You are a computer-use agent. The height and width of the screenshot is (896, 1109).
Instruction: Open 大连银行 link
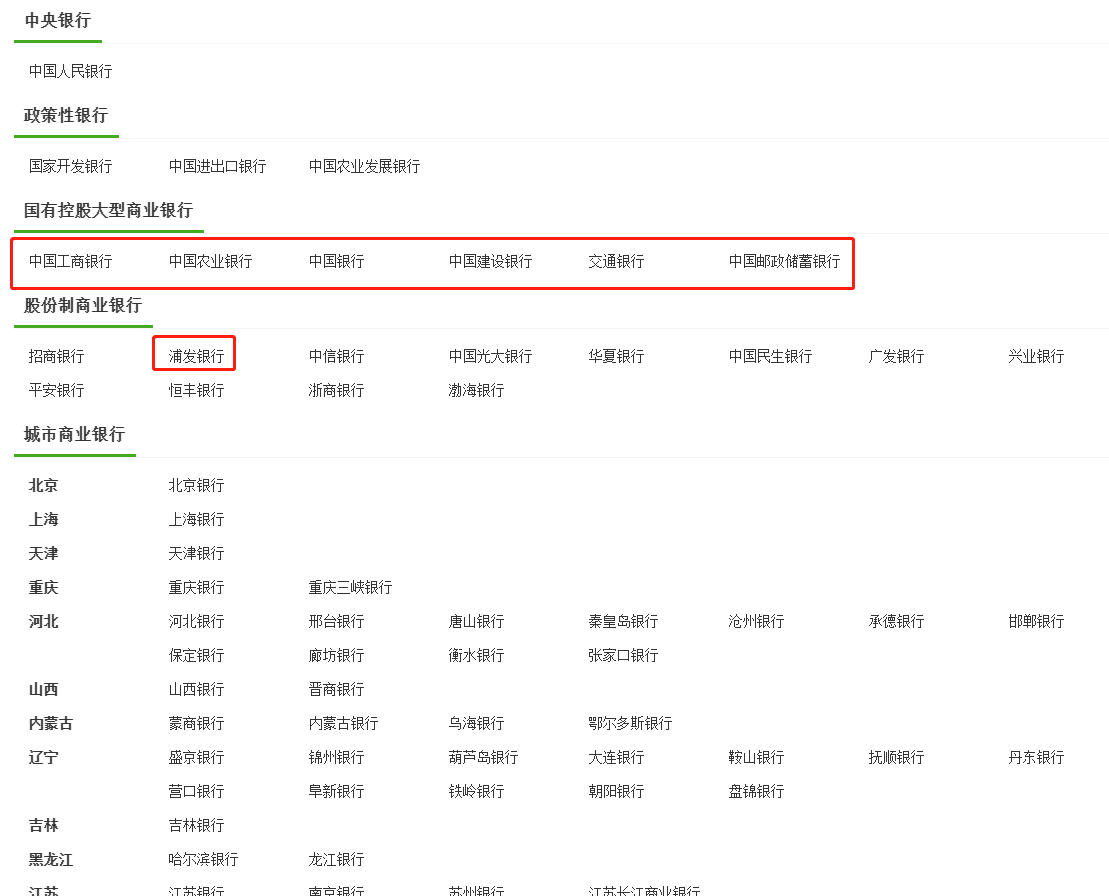[x=616, y=757]
